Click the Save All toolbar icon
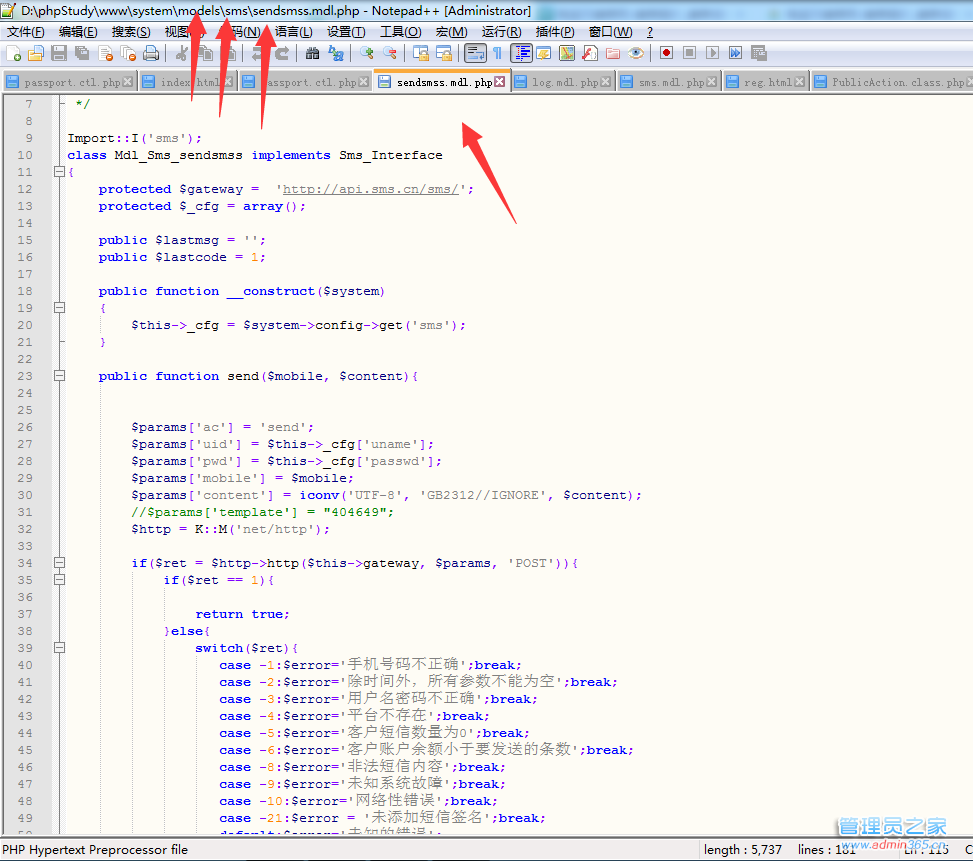Viewport: 973px width, 861px height. coord(82,53)
